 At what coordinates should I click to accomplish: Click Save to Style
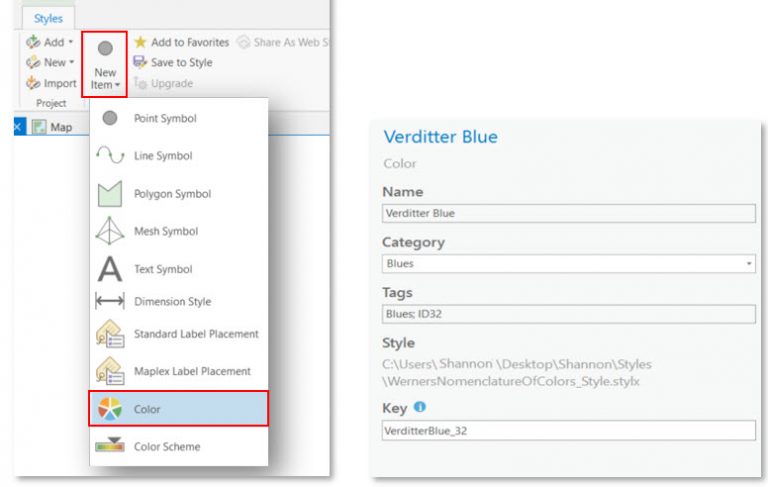tap(172, 62)
